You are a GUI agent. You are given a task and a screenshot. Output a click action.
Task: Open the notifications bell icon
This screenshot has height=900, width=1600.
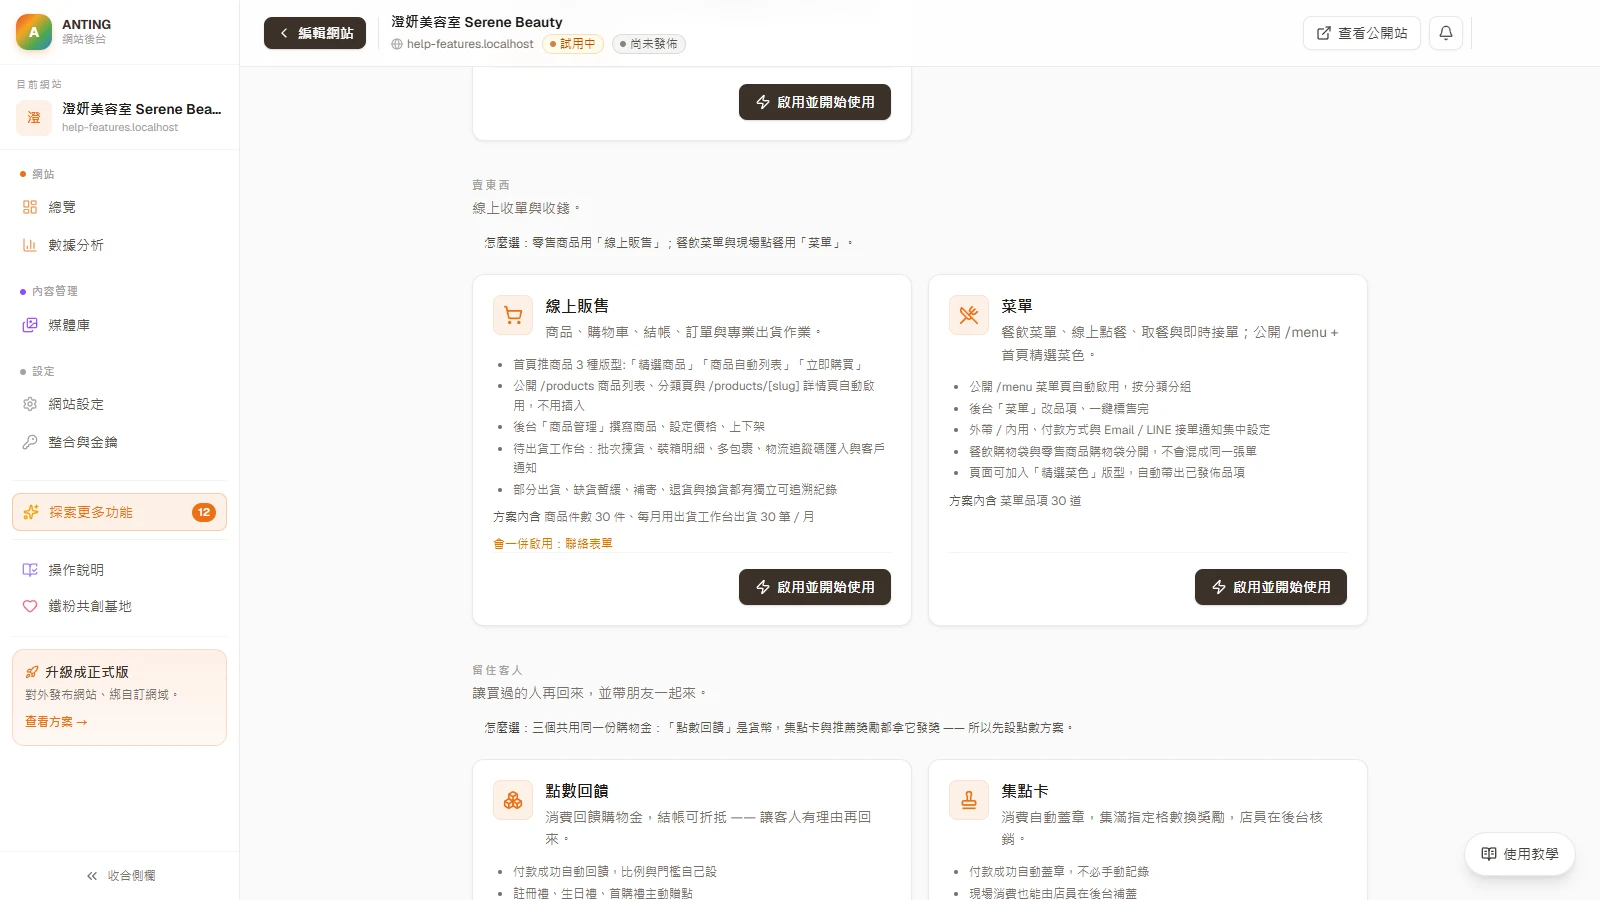(1446, 33)
